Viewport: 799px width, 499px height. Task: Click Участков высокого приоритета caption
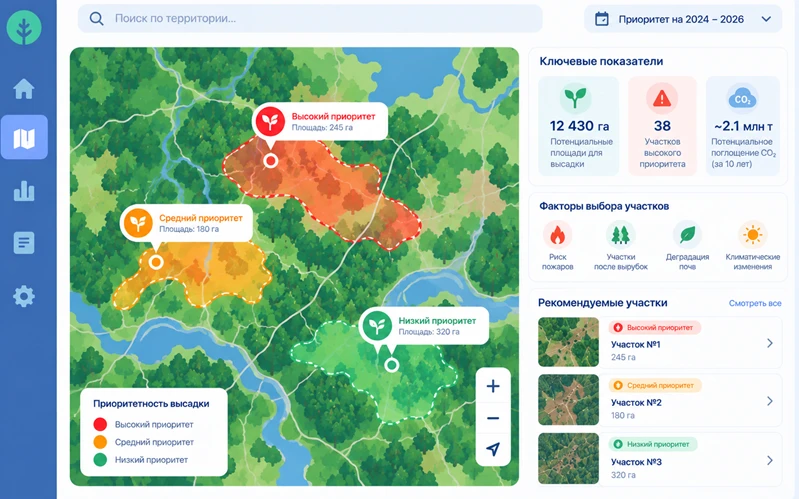pos(662,153)
